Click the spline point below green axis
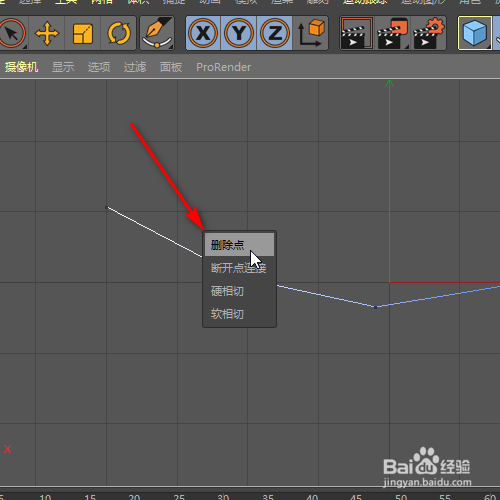 375,307
